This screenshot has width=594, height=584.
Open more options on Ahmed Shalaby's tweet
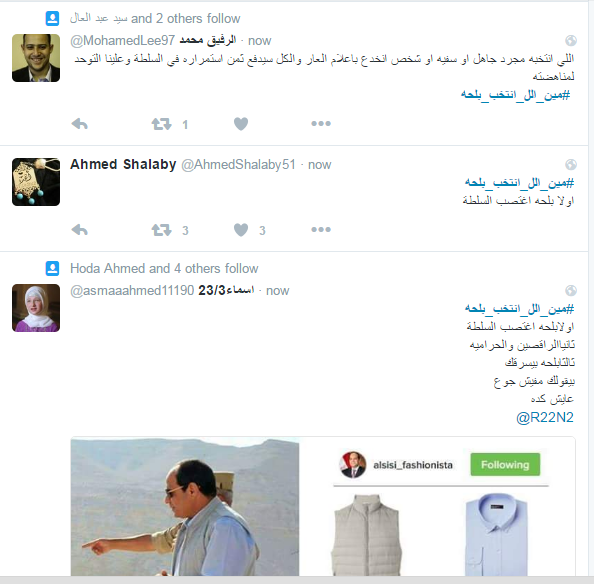pos(321,230)
